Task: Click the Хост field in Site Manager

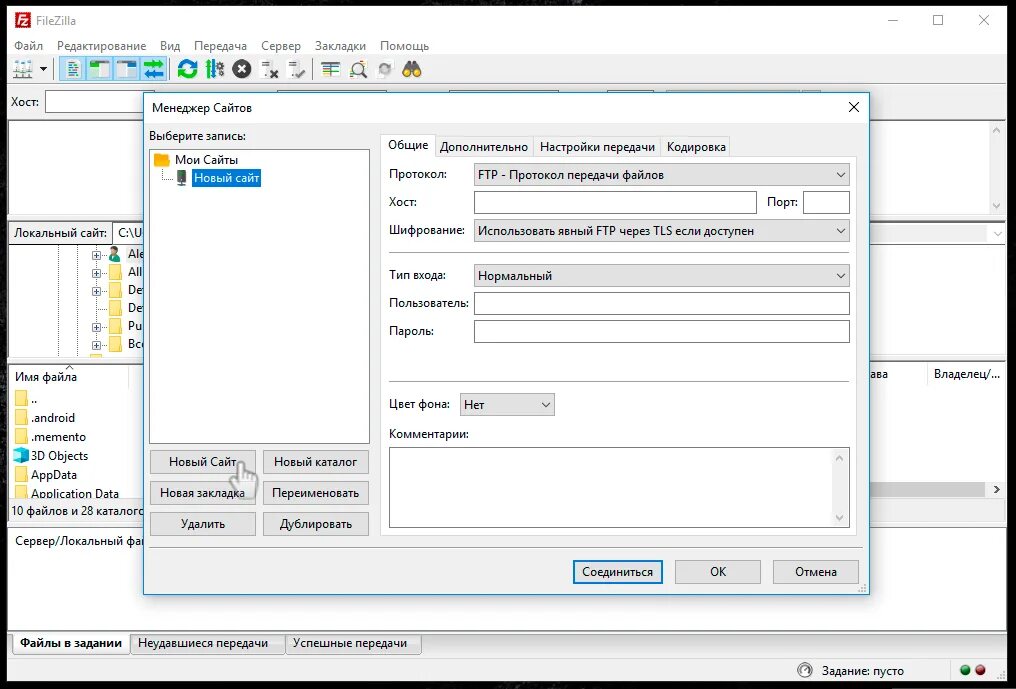Action: 616,202
